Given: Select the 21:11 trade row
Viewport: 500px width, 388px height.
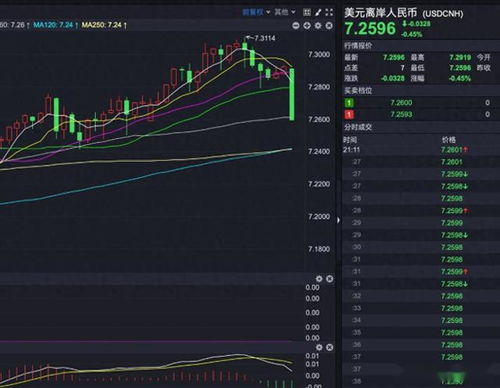Looking at the screenshot, I should [421, 150].
